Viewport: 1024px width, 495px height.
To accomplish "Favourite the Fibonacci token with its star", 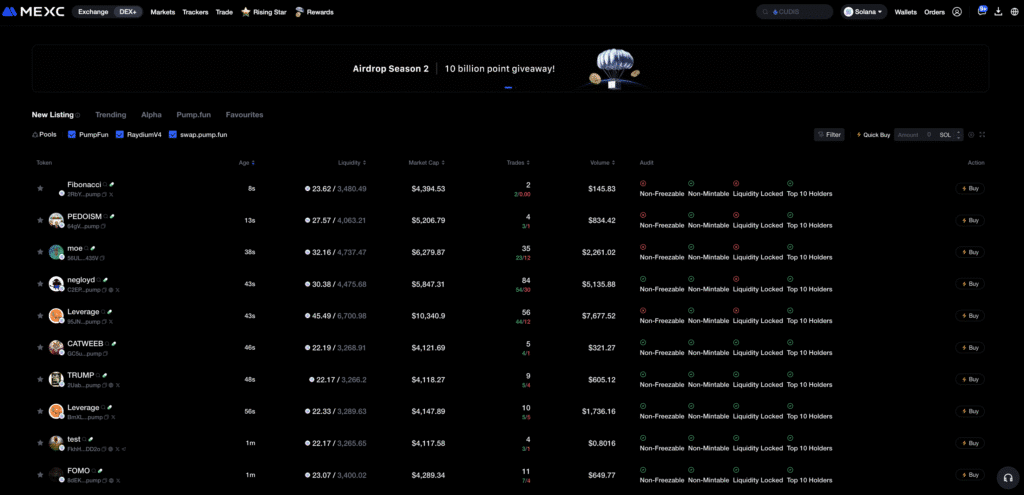I will 40,188.
